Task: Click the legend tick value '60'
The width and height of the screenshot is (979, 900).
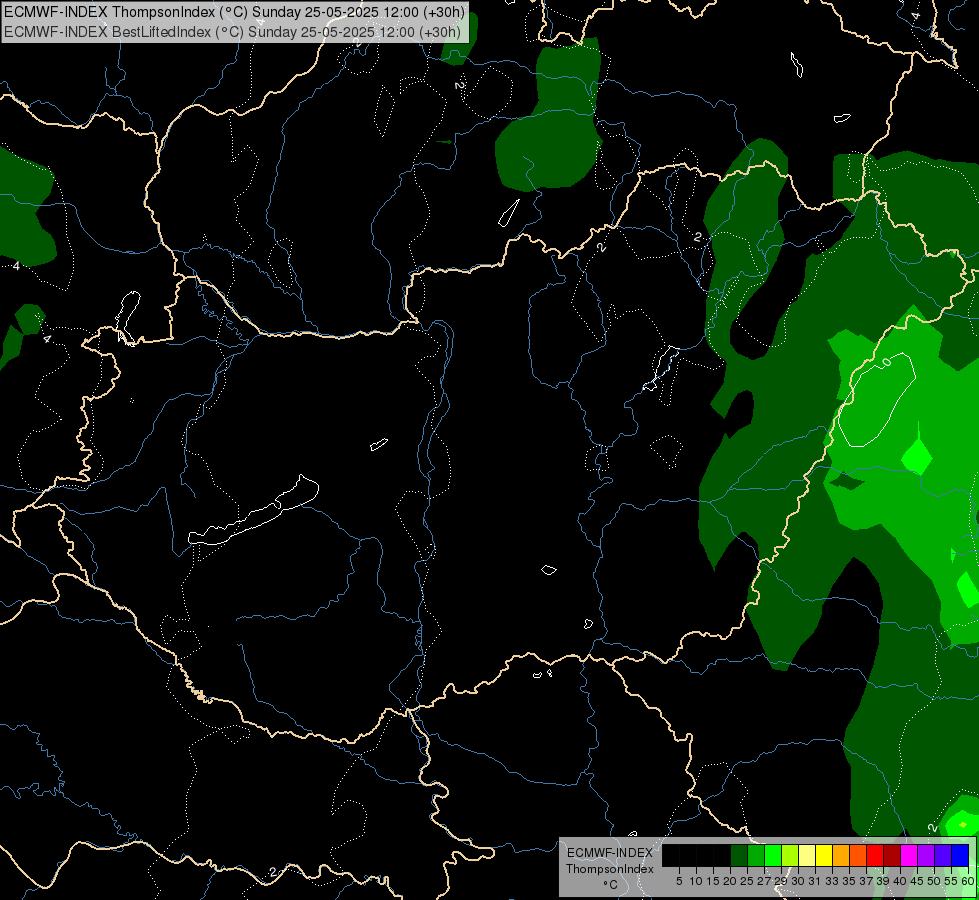Action: pyautogui.click(x=968, y=881)
